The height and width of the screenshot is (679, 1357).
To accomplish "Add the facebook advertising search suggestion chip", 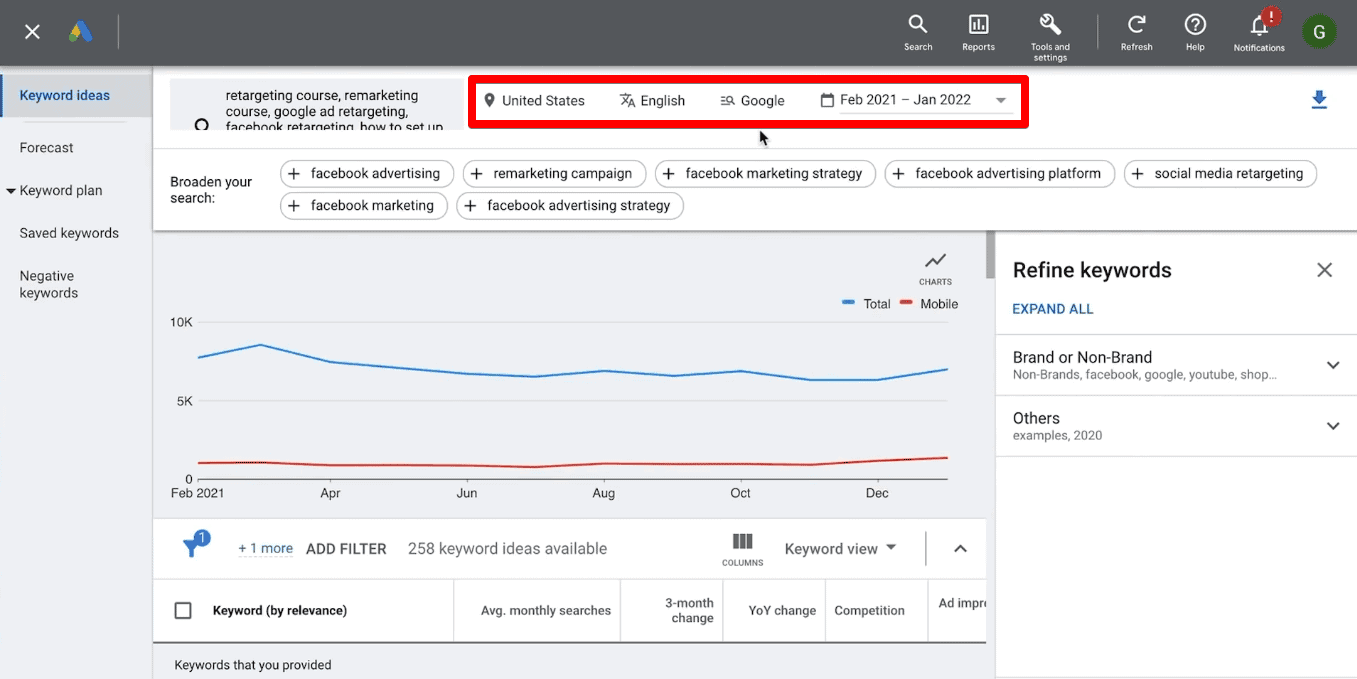I will click(x=366, y=173).
